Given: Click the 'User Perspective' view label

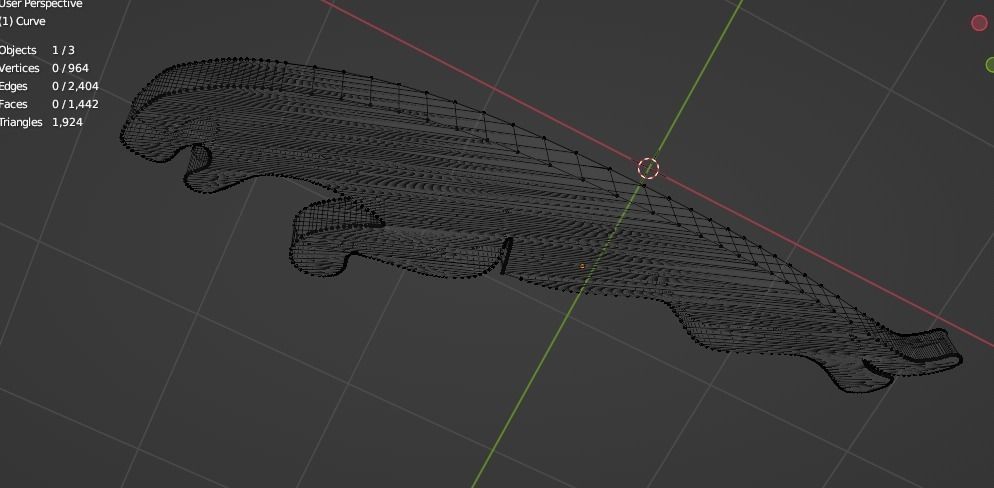Looking at the screenshot, I should [41, 4].
